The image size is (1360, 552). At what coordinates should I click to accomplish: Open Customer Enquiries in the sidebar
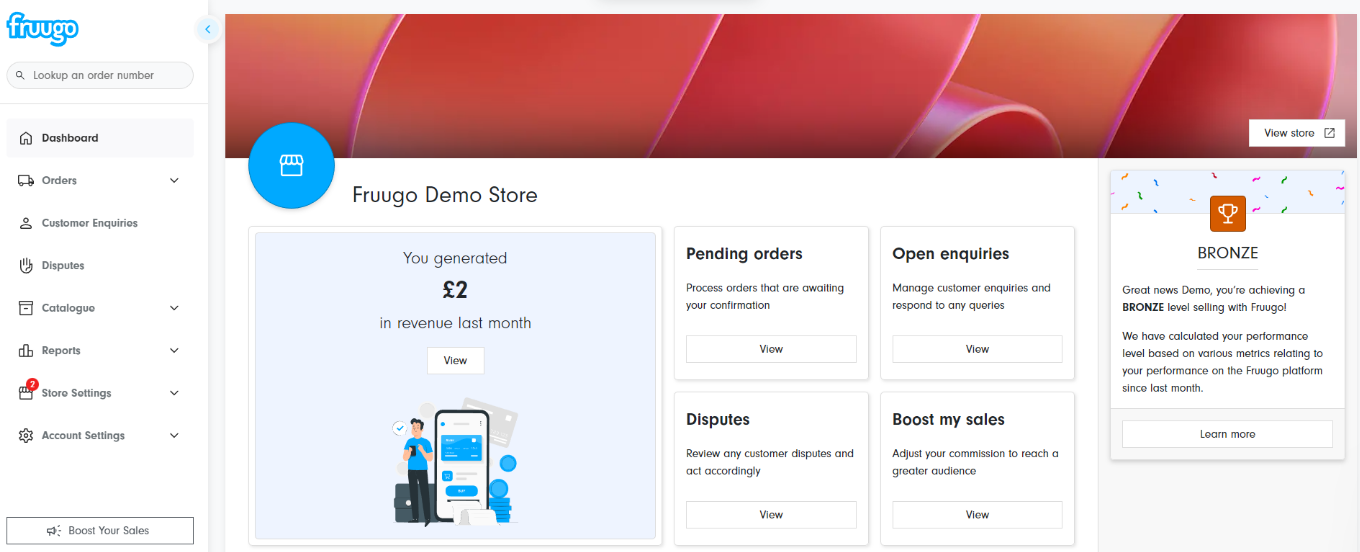[x=89, y=223]
